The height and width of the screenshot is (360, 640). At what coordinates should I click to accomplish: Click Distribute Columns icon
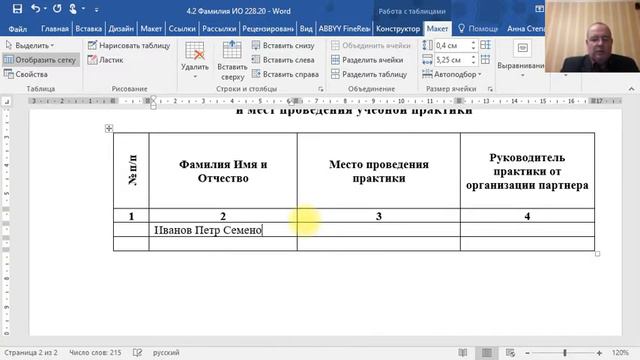click(485, 60)
